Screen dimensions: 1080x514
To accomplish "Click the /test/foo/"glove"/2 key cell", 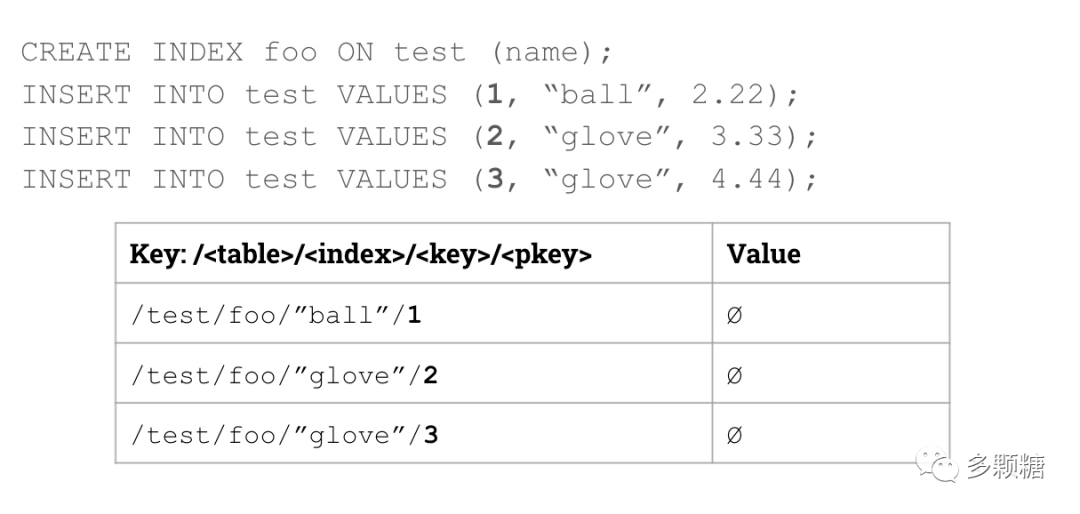I will tap(285, 375).
